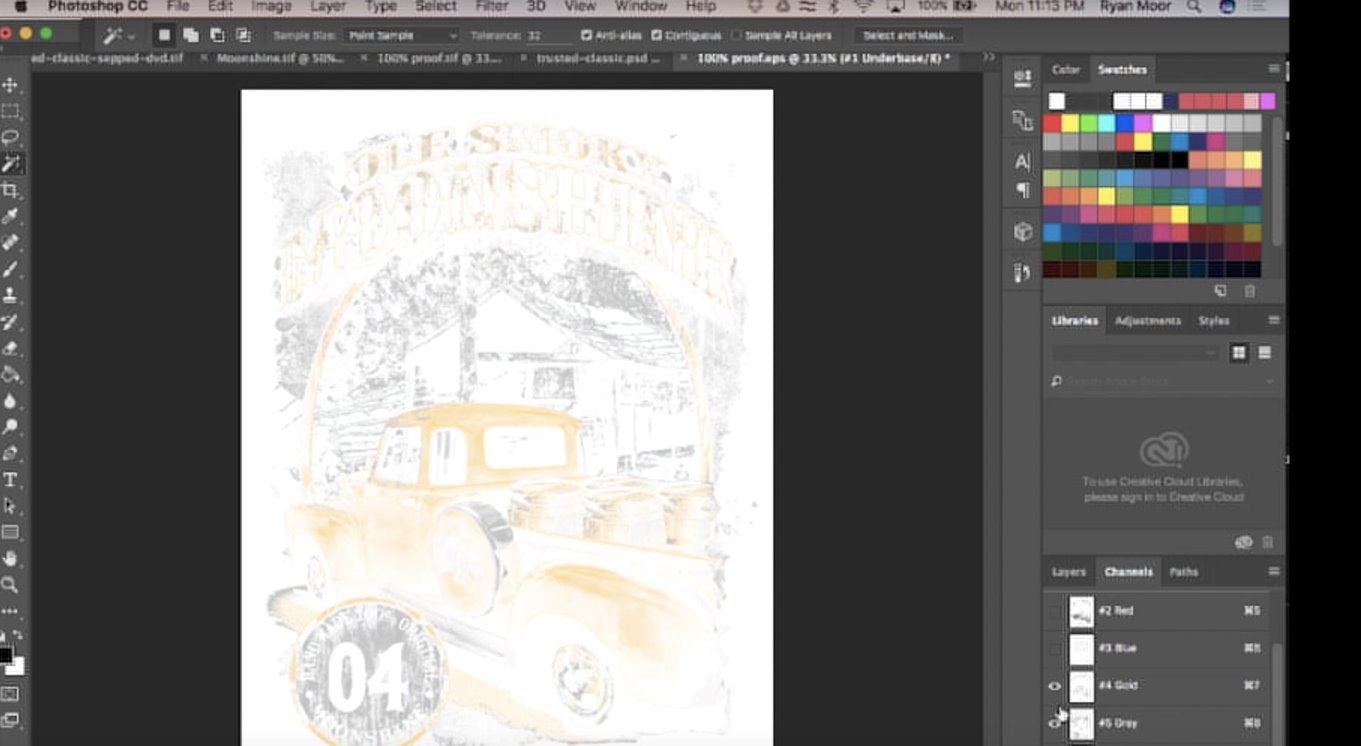Open the Channels panel menu
Image resolution: width=1361 pixels, height=746 pixels.
tap(1274, 571)
